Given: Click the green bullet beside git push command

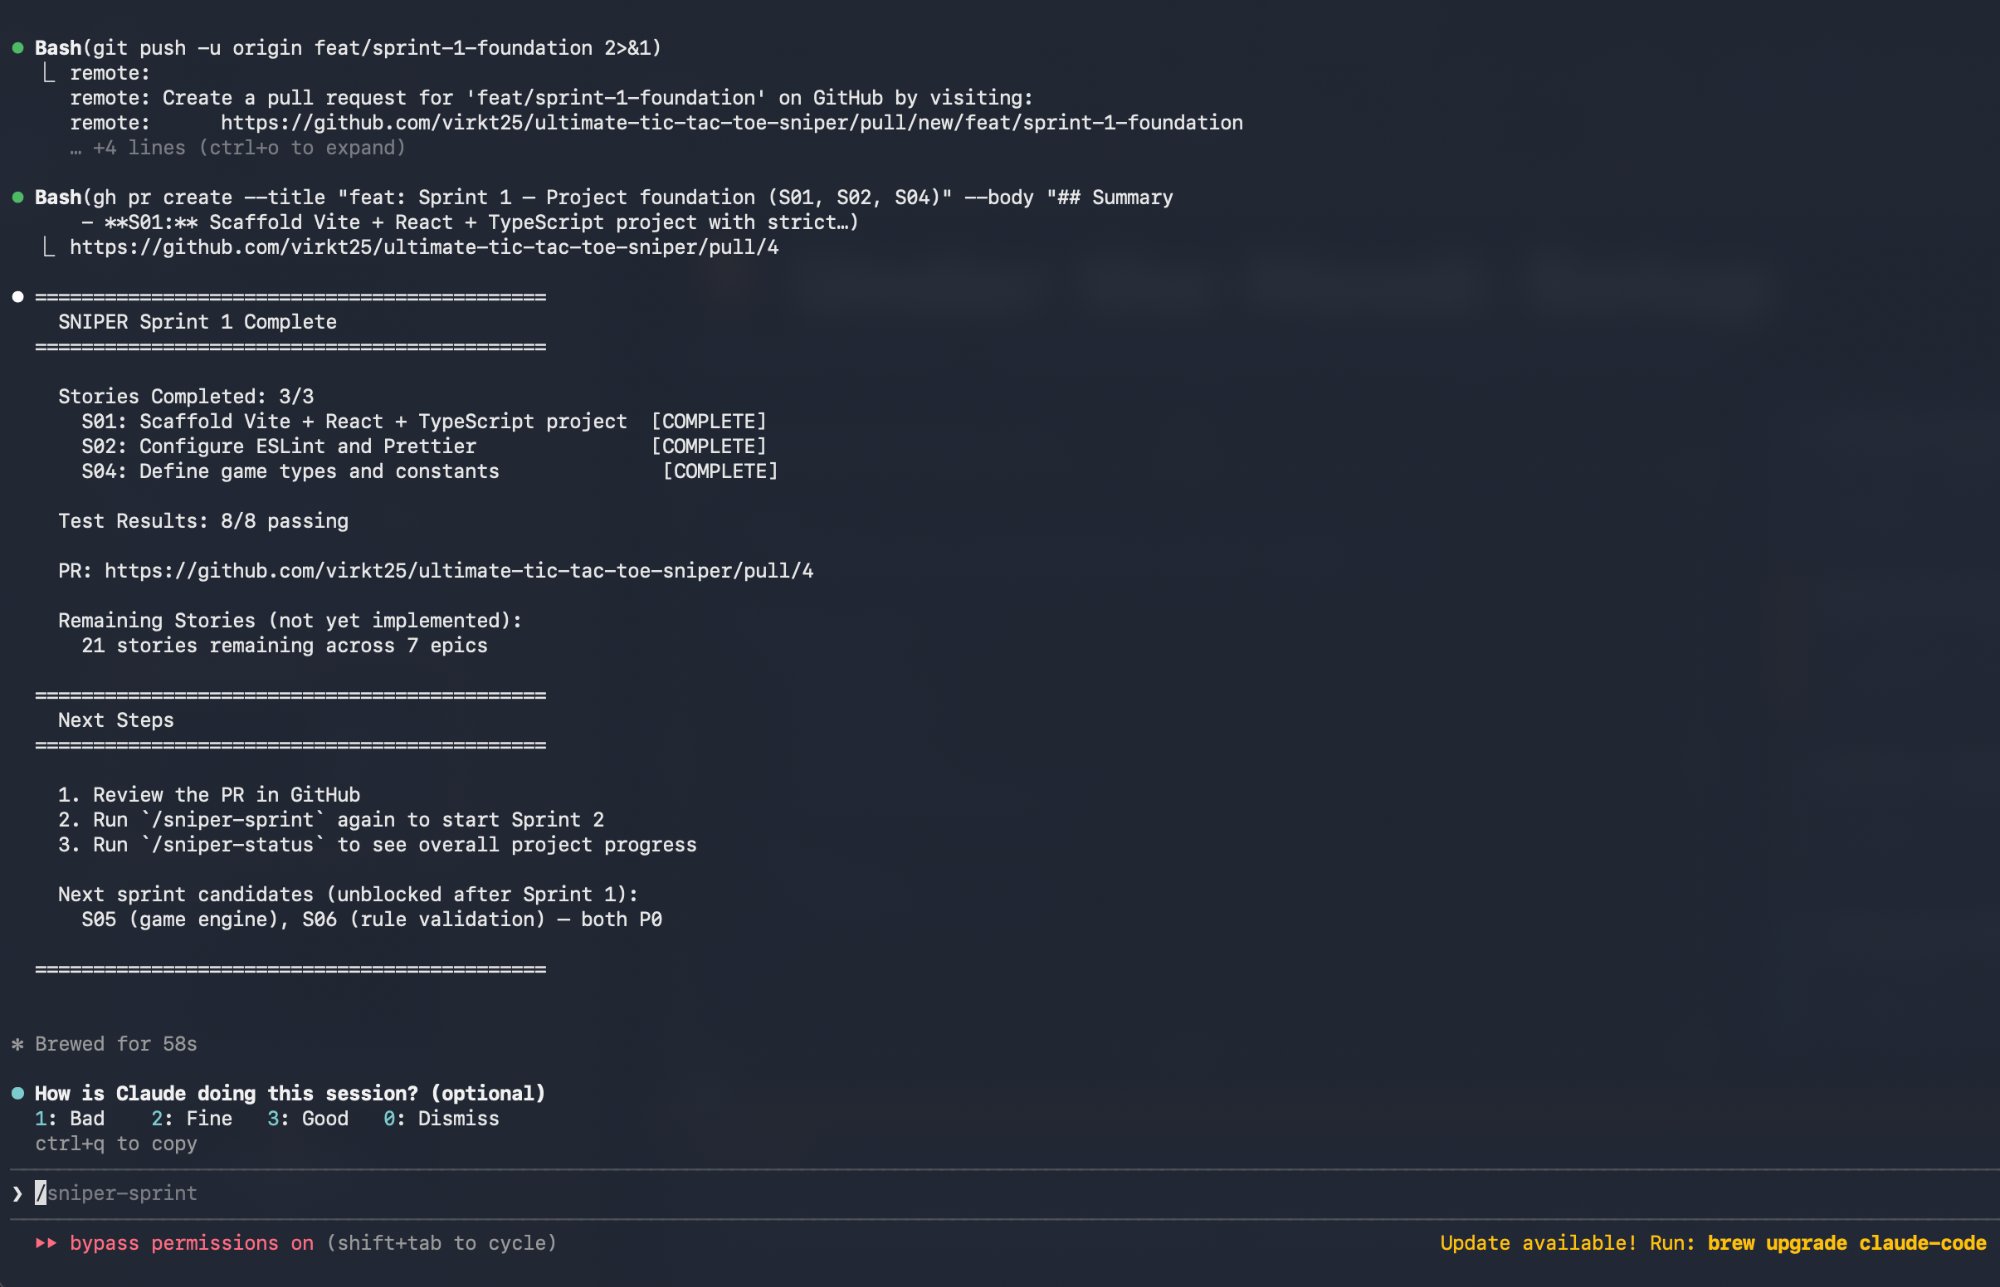Looking at the screenshot, I should tap(18, 48).
